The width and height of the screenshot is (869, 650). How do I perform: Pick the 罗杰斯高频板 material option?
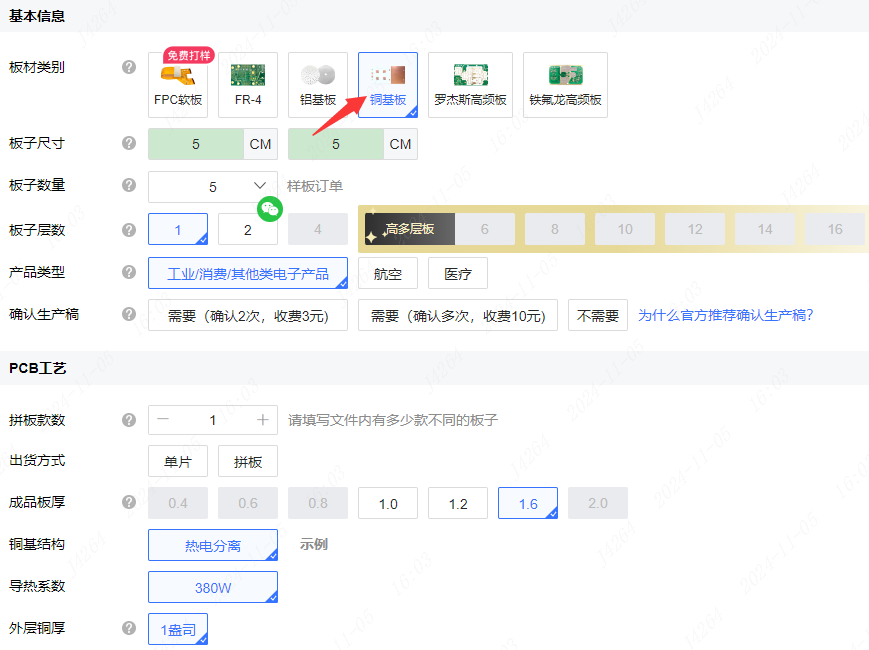470,86
